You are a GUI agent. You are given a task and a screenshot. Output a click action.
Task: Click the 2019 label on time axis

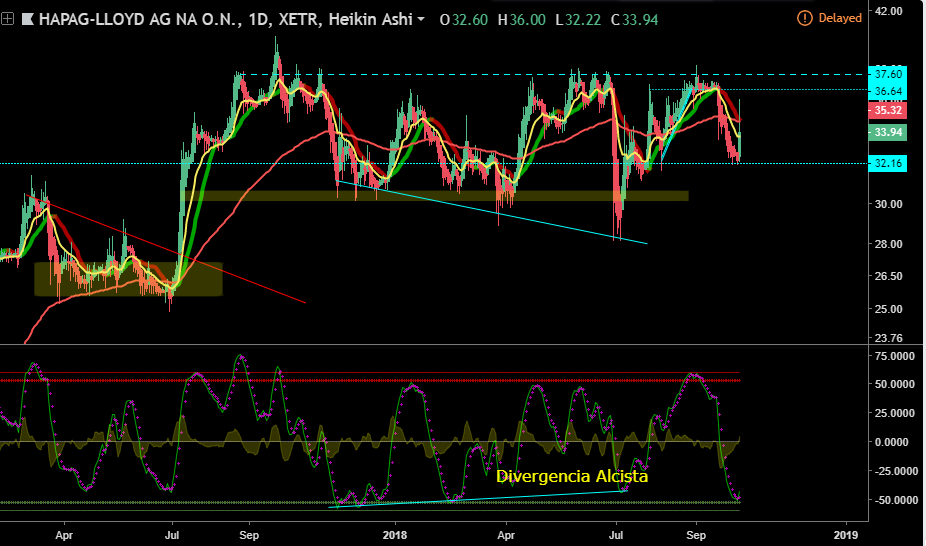pos(846,535)
